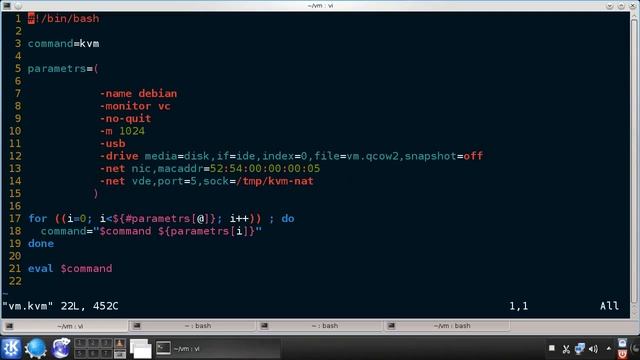The height and width of the screenshot is (360, 640).
Task: Click line number 12 in the gutter
Action: point(15,156)
